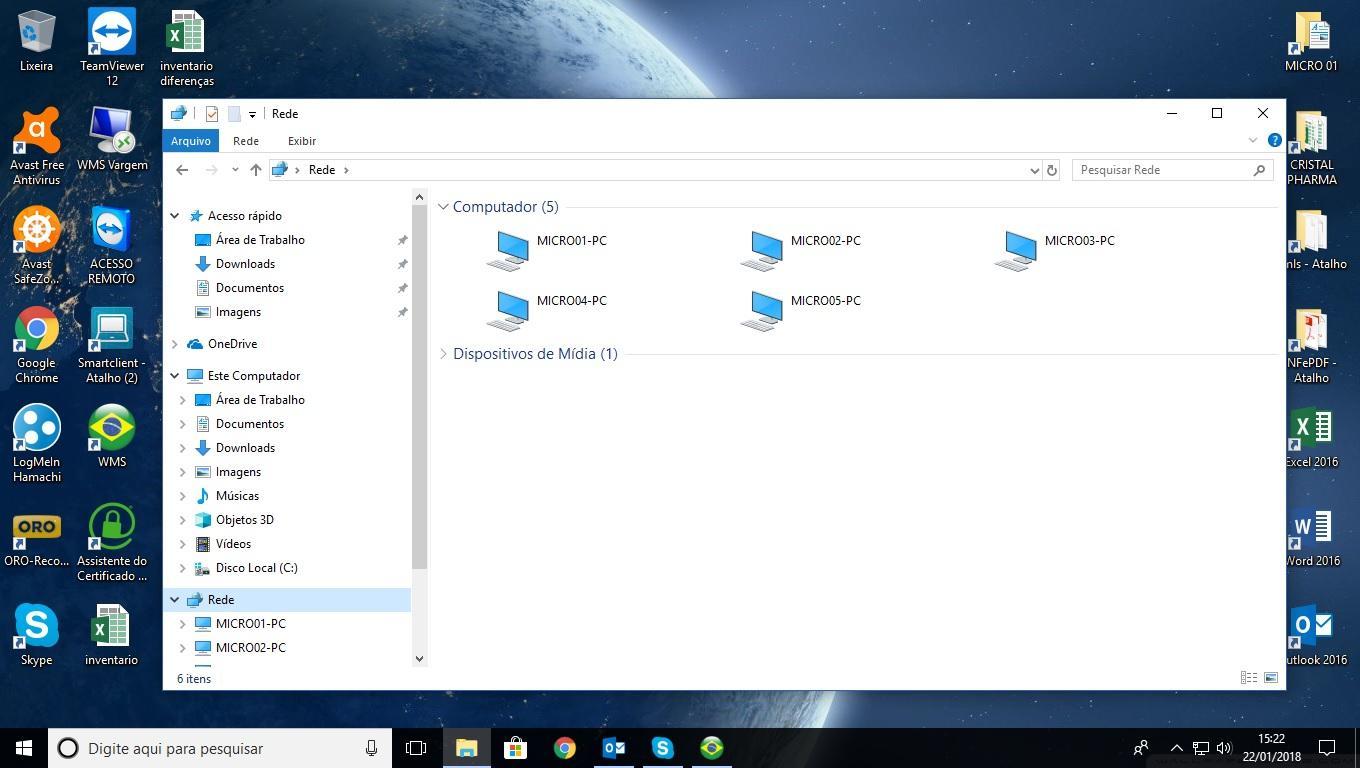Screen dimensions: 1360x768
Task: Open Explorer help question mark
Action: [x=1274, y=141]
